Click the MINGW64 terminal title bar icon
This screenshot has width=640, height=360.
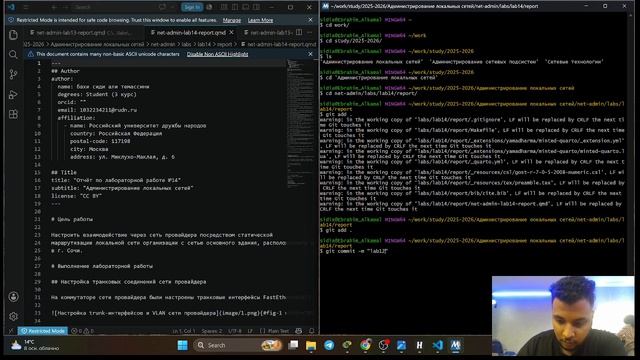(x=325, y=6)
